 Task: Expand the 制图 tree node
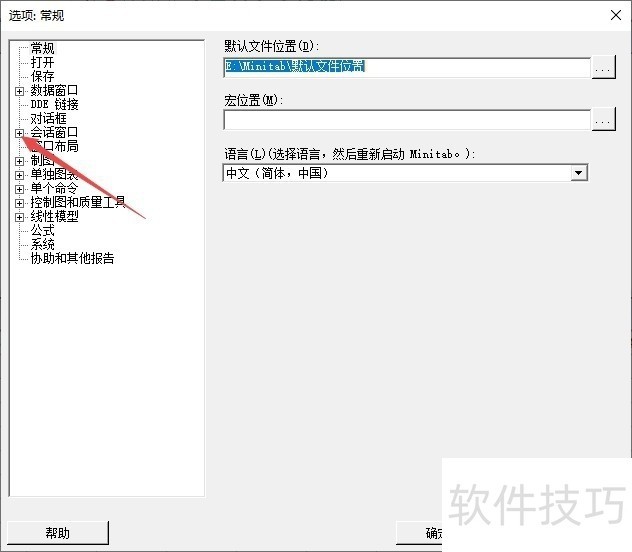pyautogui.click(x=19, y=161)
